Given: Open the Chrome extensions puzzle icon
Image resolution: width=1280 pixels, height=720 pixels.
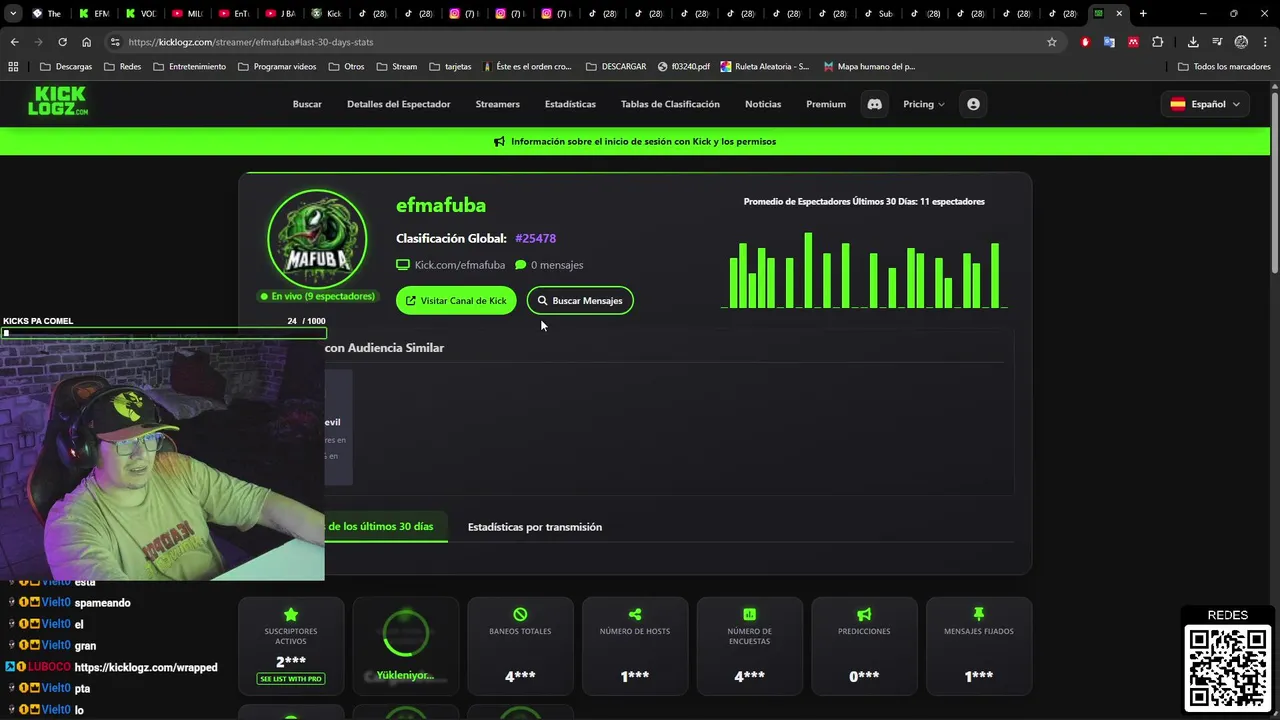Looking at the screenshot, I should (x=1158, y=42).
